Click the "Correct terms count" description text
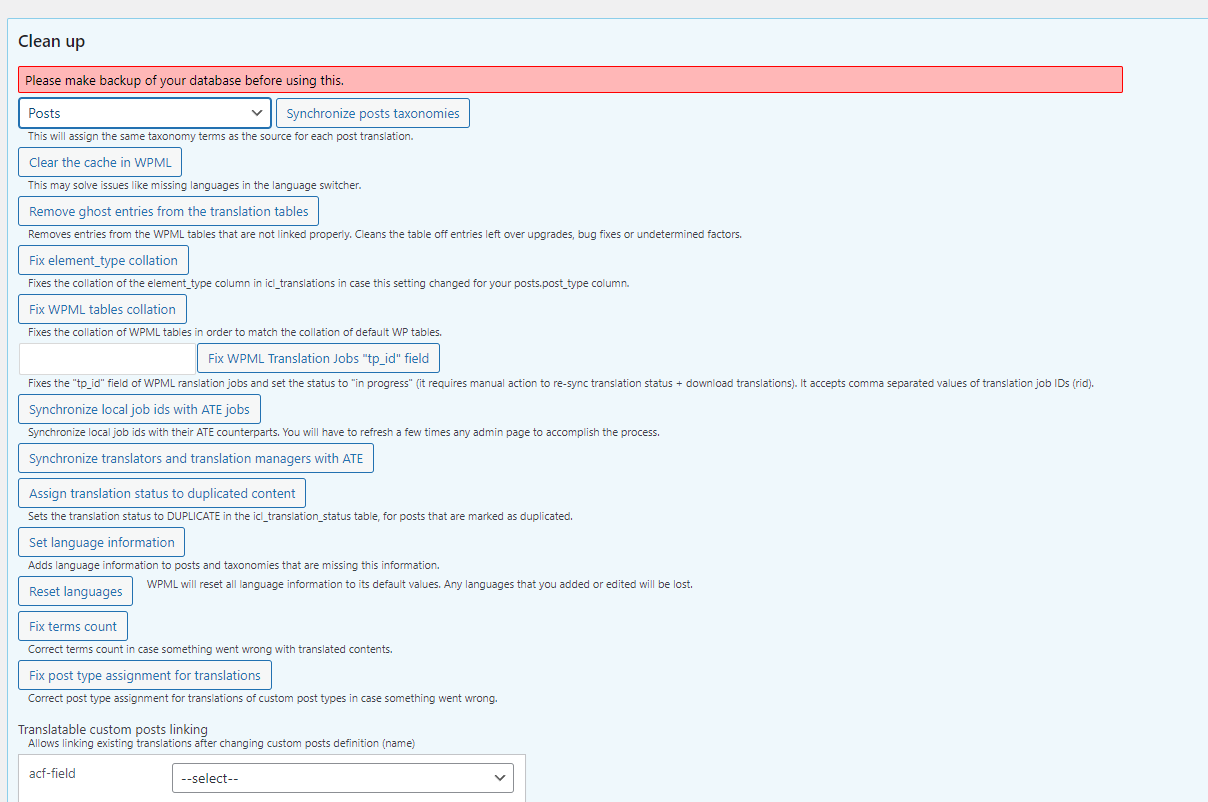 [210, 649]
